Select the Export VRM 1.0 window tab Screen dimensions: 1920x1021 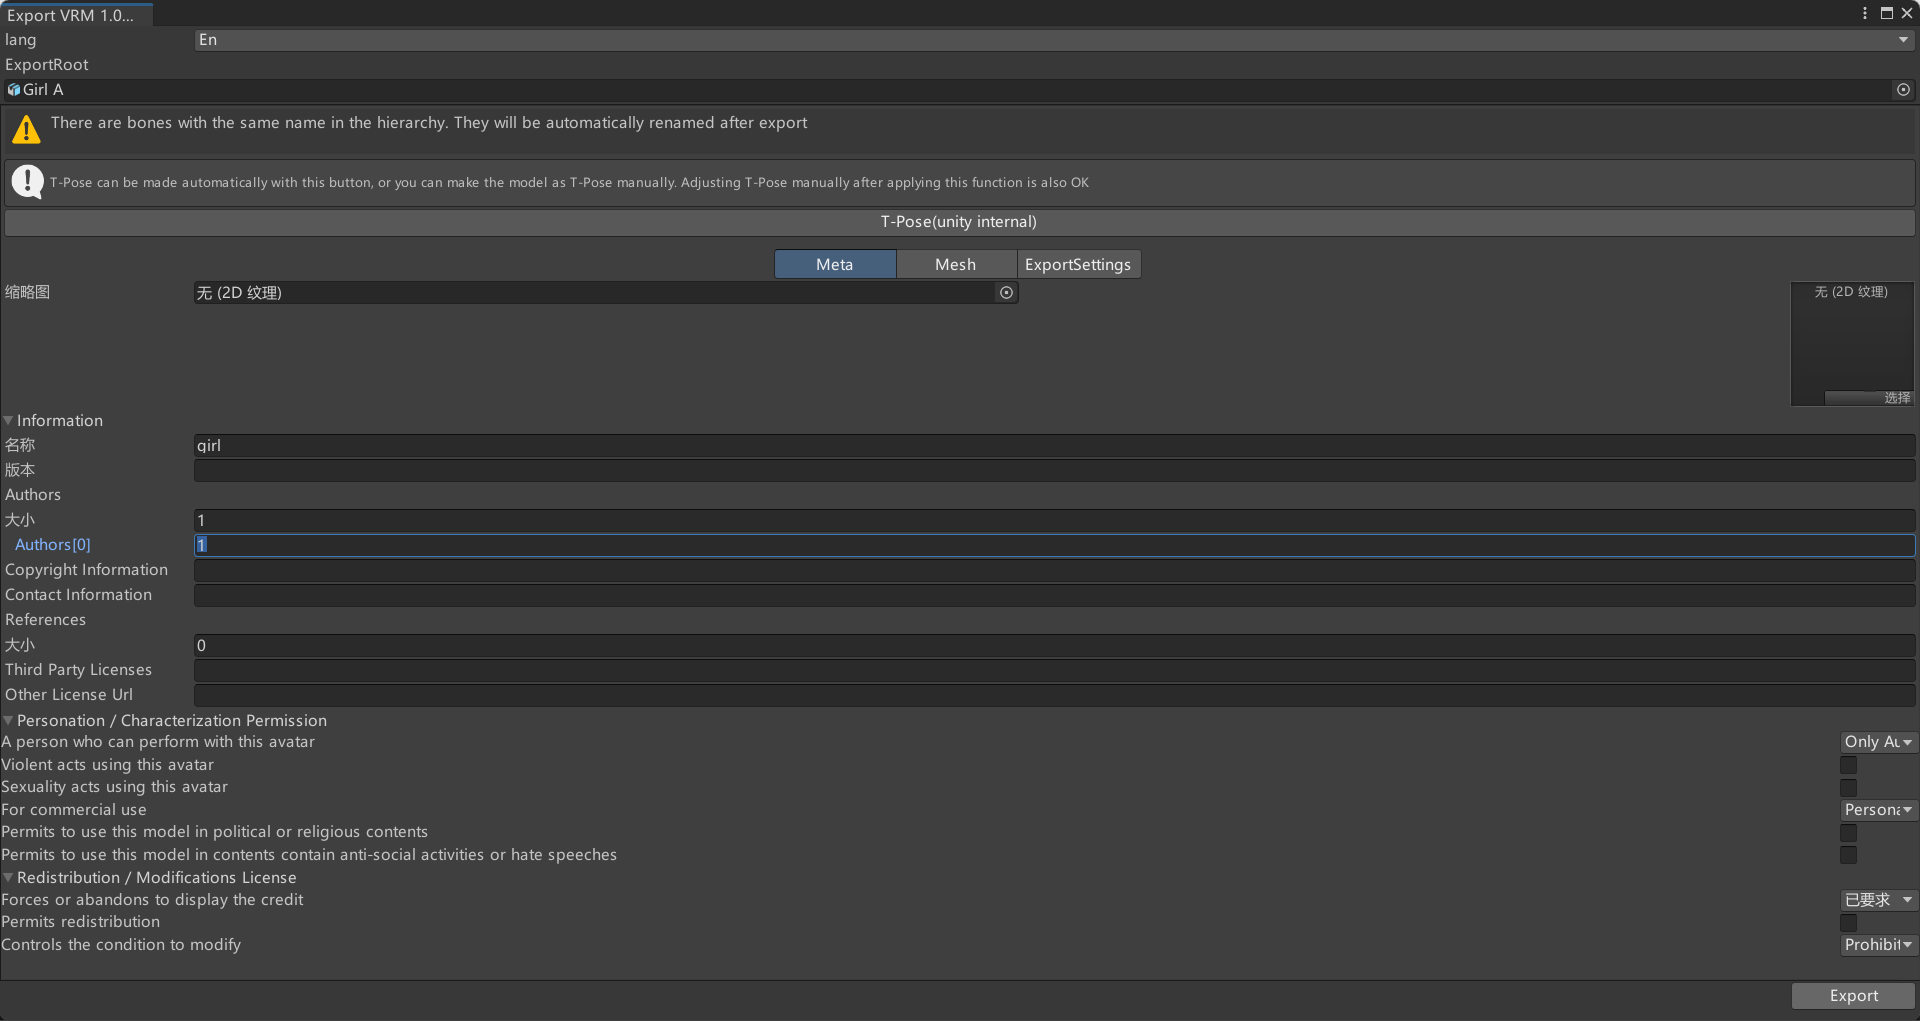pyautogui.click(x=76, y=15)
